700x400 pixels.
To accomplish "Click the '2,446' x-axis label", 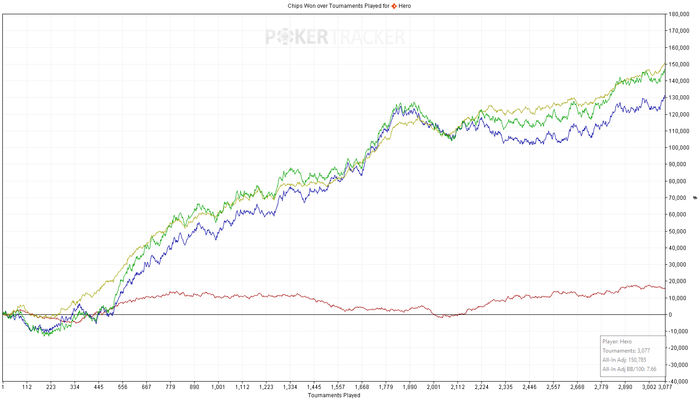I will point(529,387).
